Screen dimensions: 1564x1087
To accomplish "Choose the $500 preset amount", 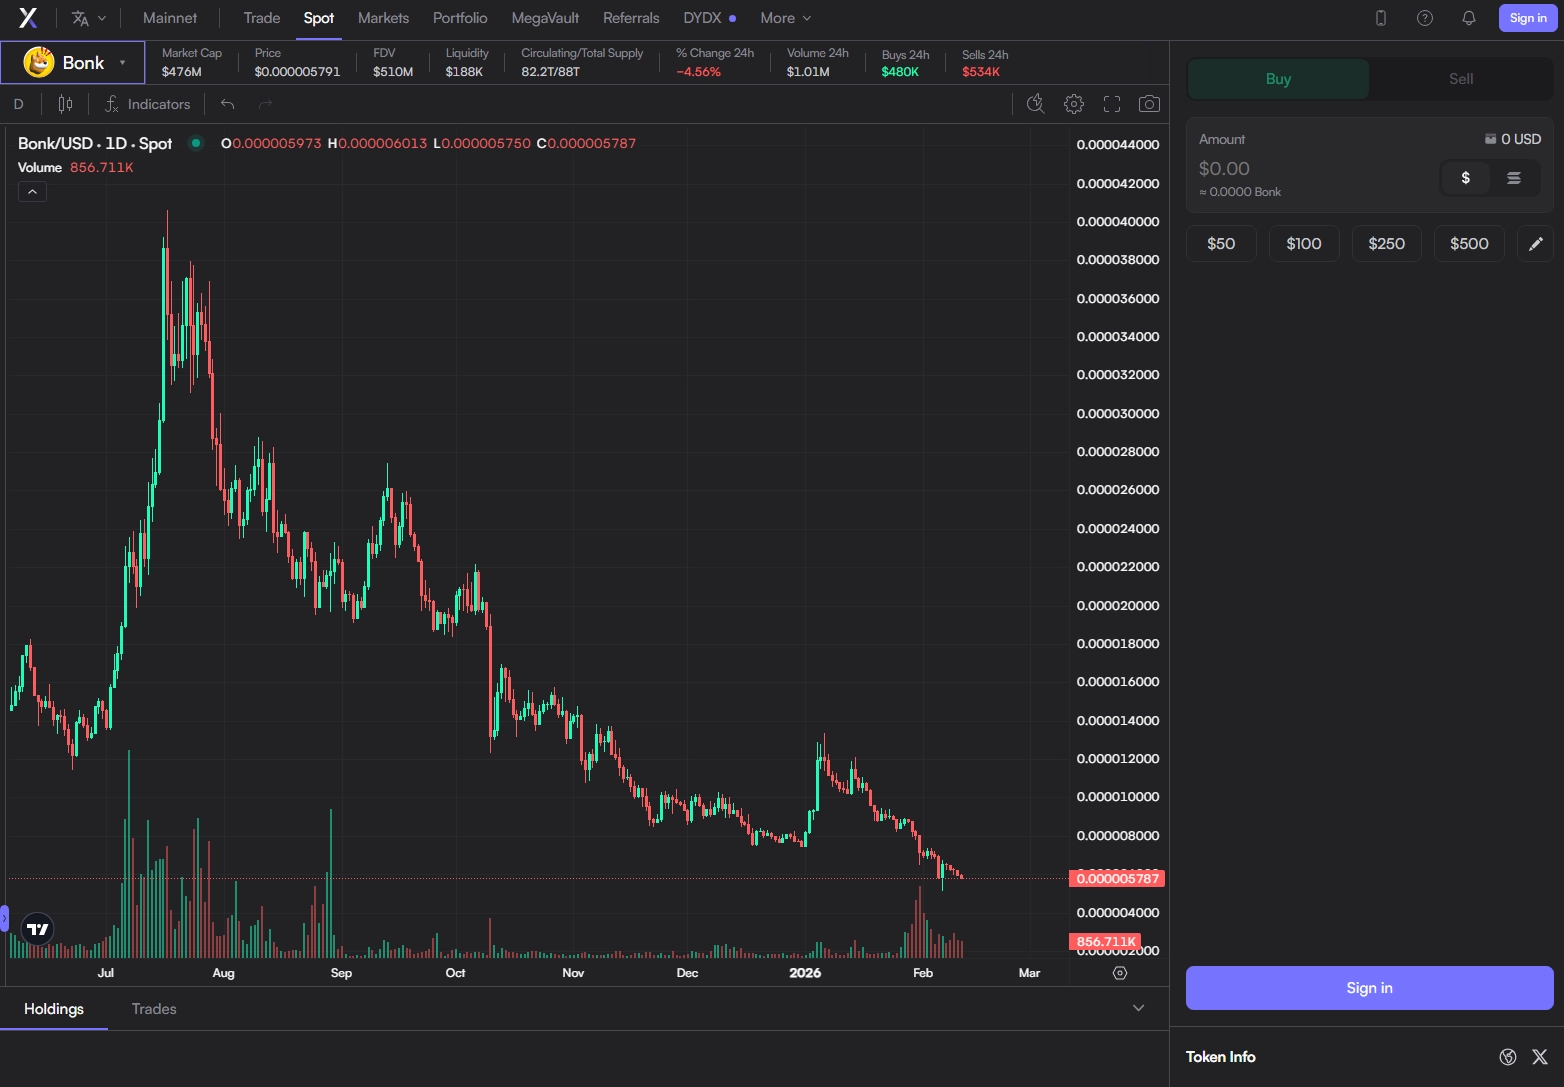I will 1469,244.
